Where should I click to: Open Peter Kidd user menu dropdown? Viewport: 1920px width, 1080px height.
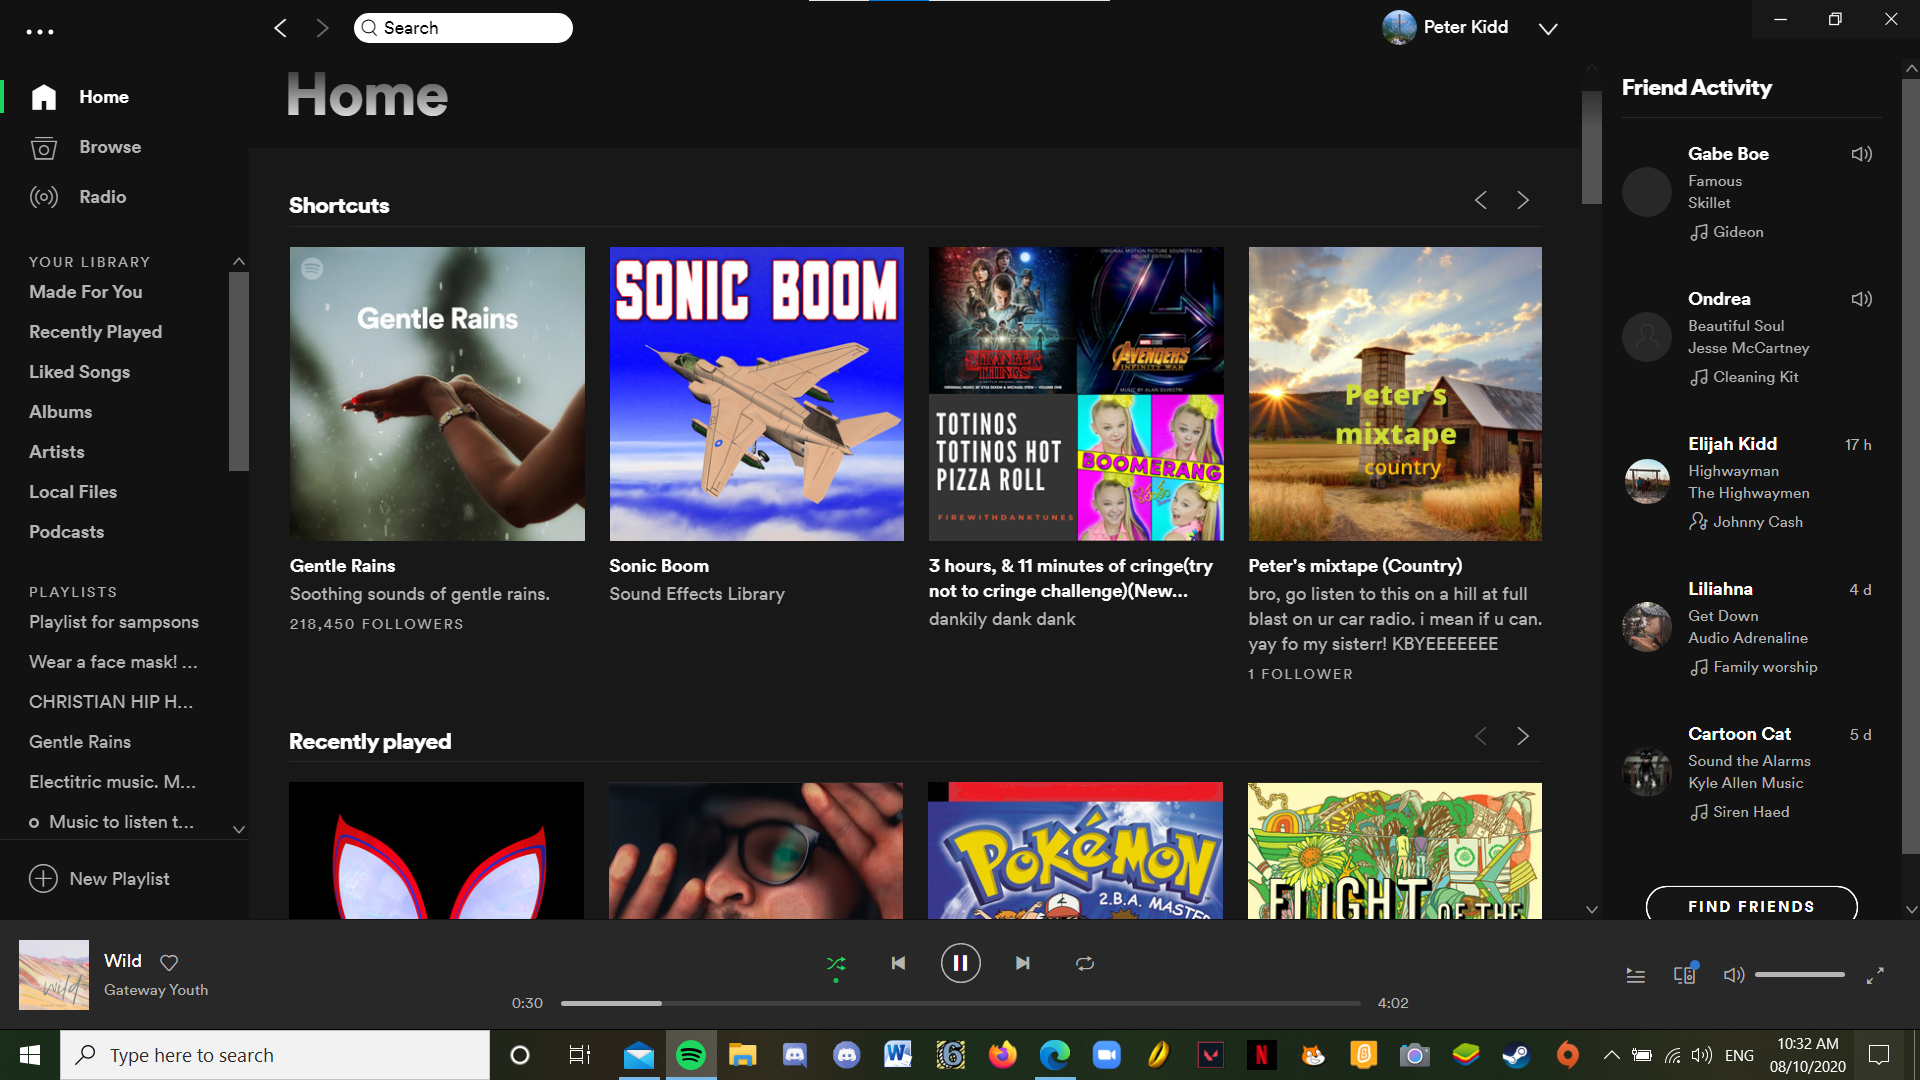pos(1548,29)
